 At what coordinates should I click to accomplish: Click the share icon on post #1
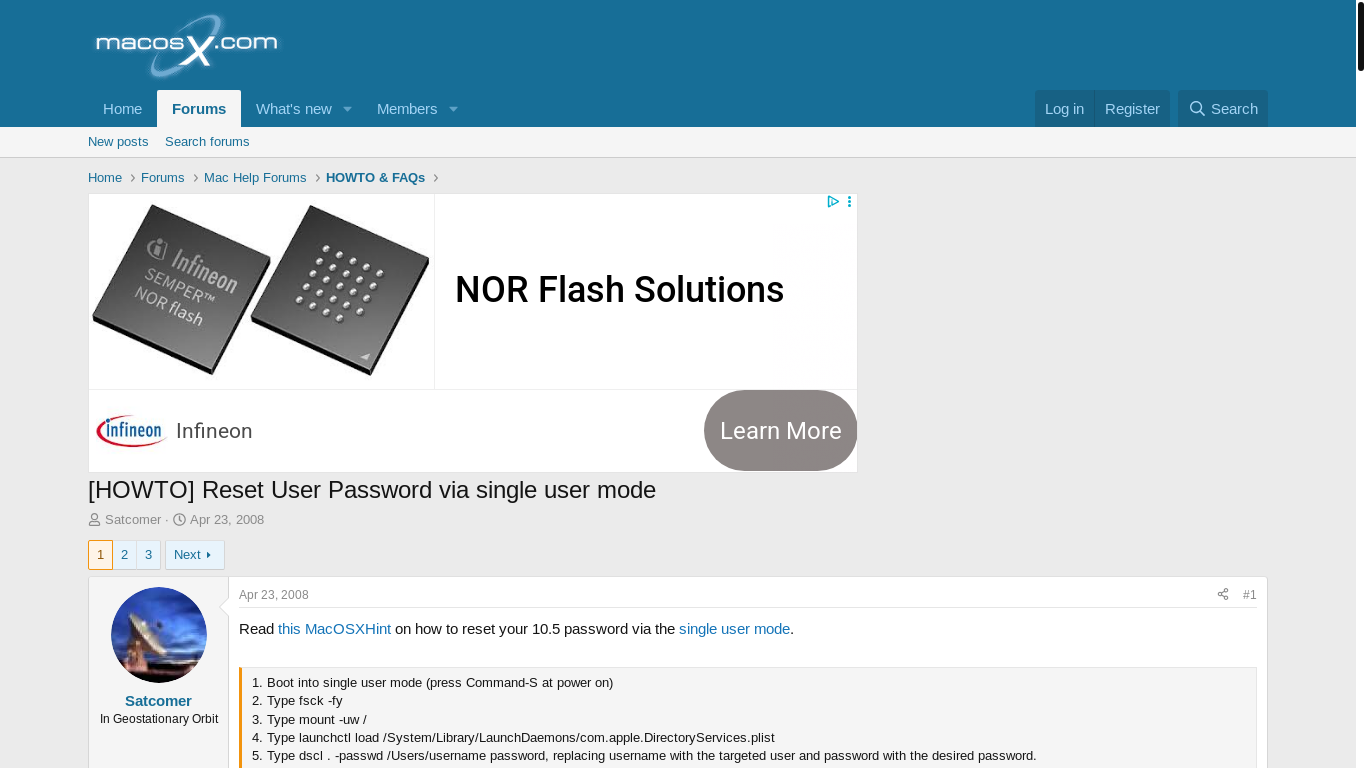(1223, 594)
